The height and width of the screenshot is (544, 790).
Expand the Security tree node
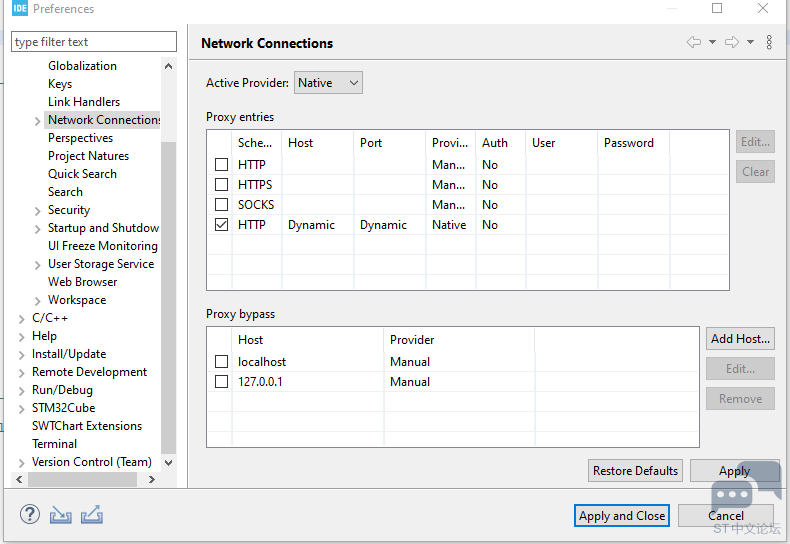coord(38,210)
